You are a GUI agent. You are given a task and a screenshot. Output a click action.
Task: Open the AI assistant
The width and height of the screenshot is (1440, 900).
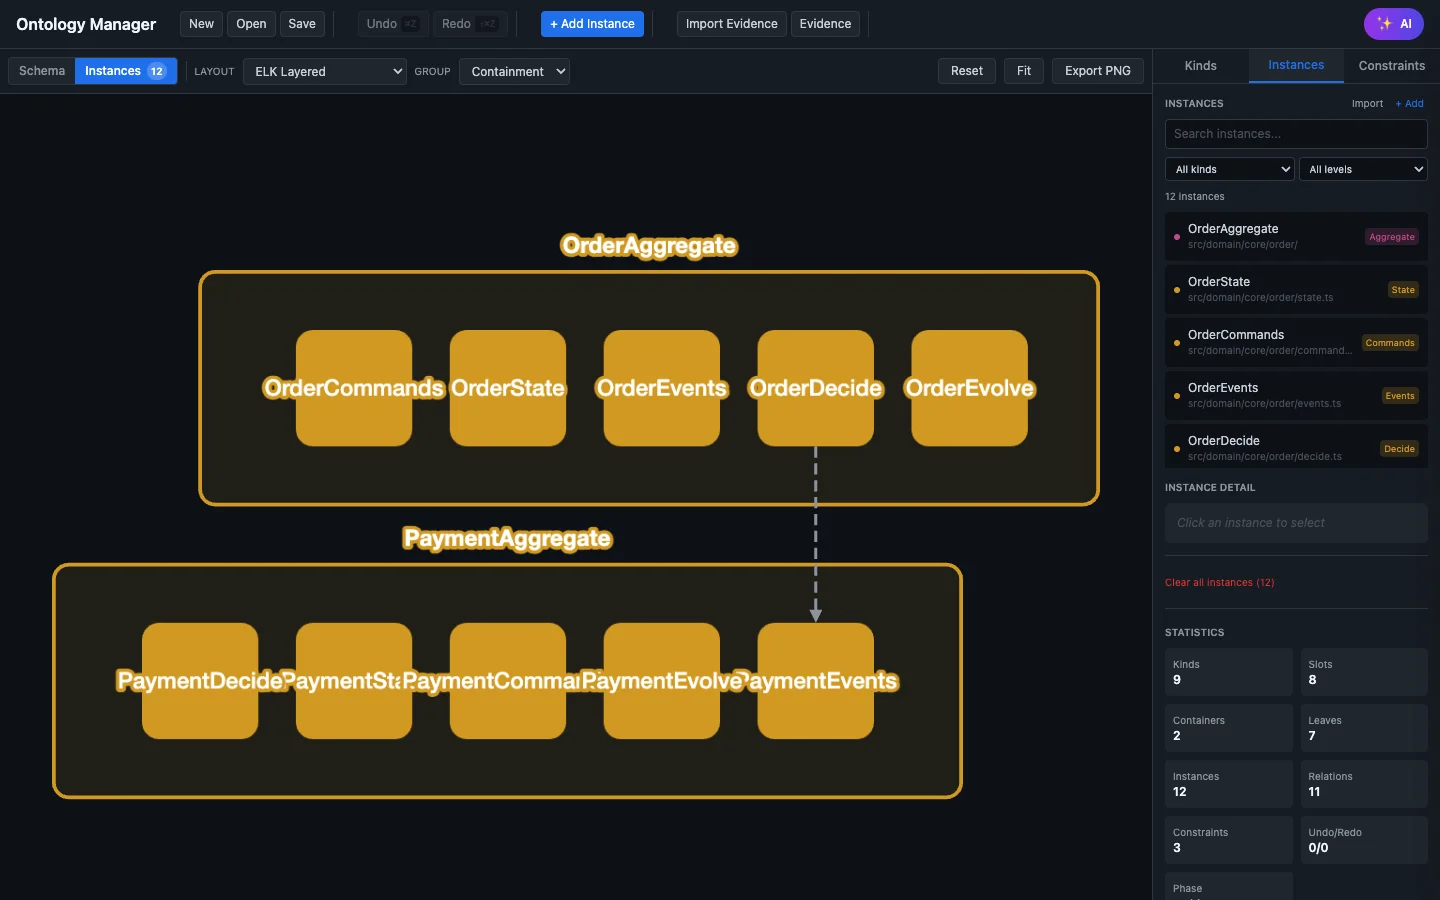pyautogui.click(x=1393, y=24)
